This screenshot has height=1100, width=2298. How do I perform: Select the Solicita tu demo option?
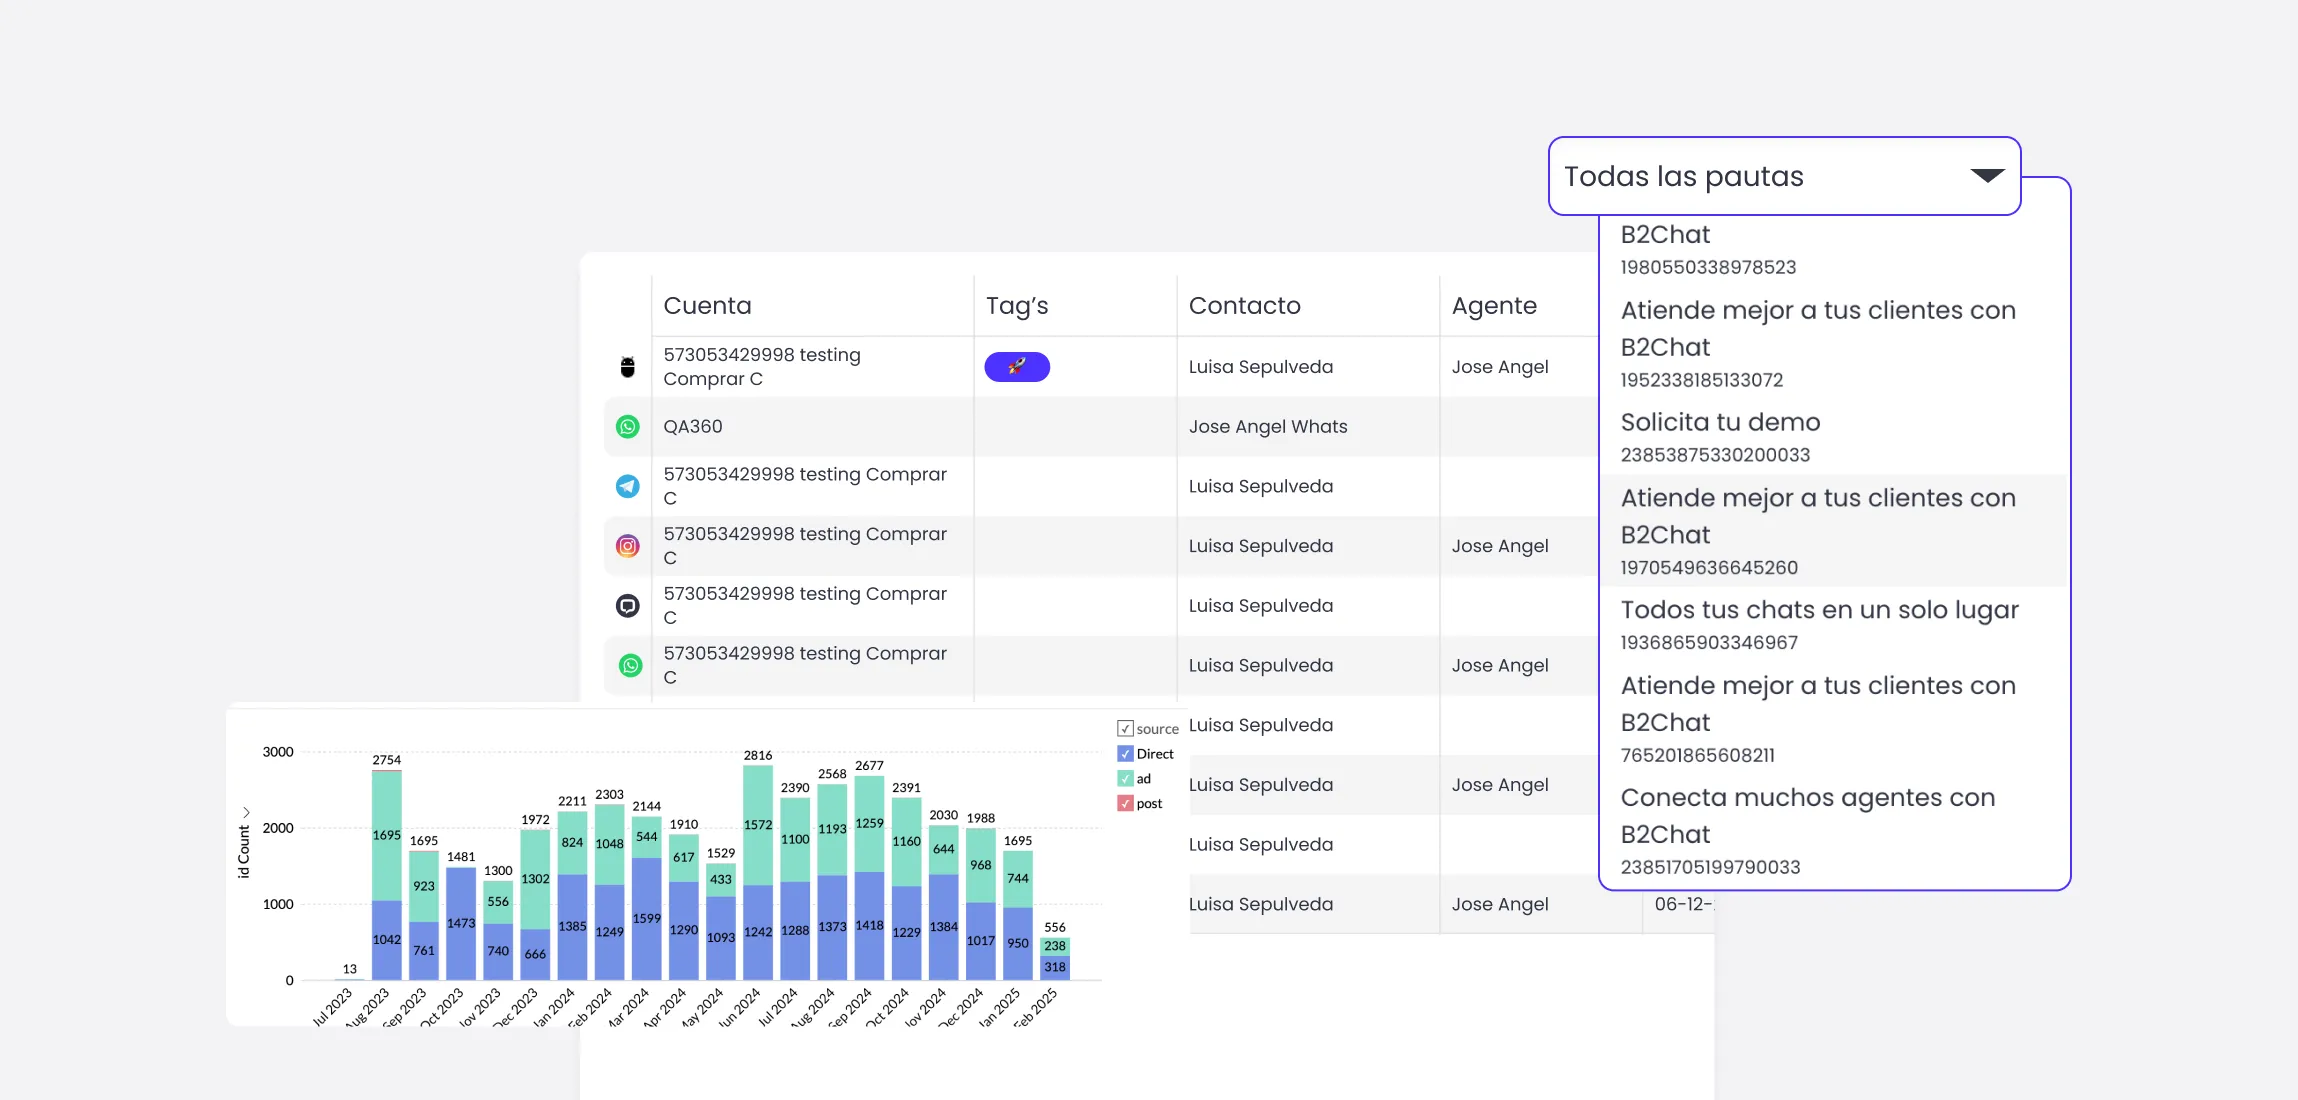[1834, 437]
